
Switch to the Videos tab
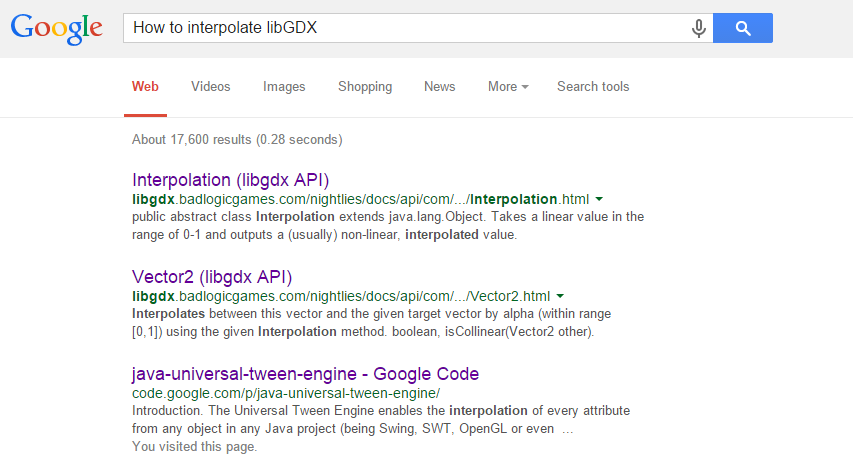tap(211, 87)
